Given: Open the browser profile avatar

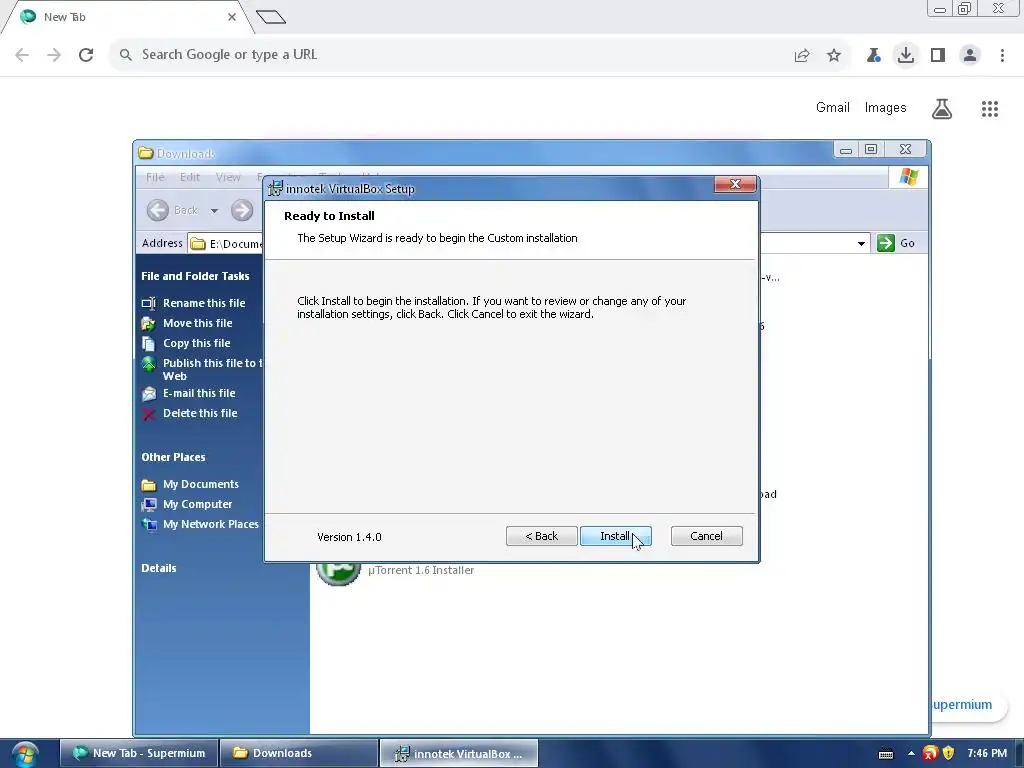Looking at the screenshot, I should click(x=970, y=56).
